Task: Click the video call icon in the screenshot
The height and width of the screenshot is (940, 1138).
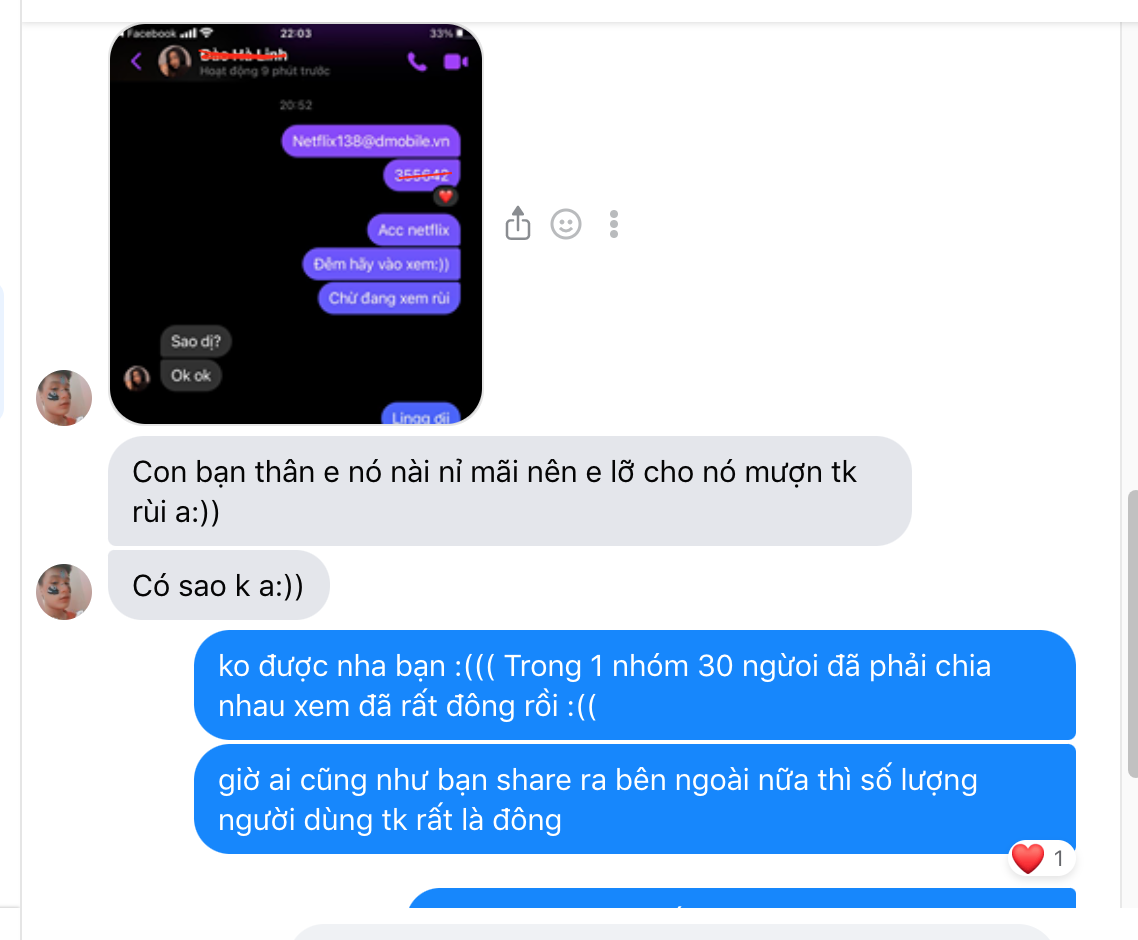Action: 456,62
